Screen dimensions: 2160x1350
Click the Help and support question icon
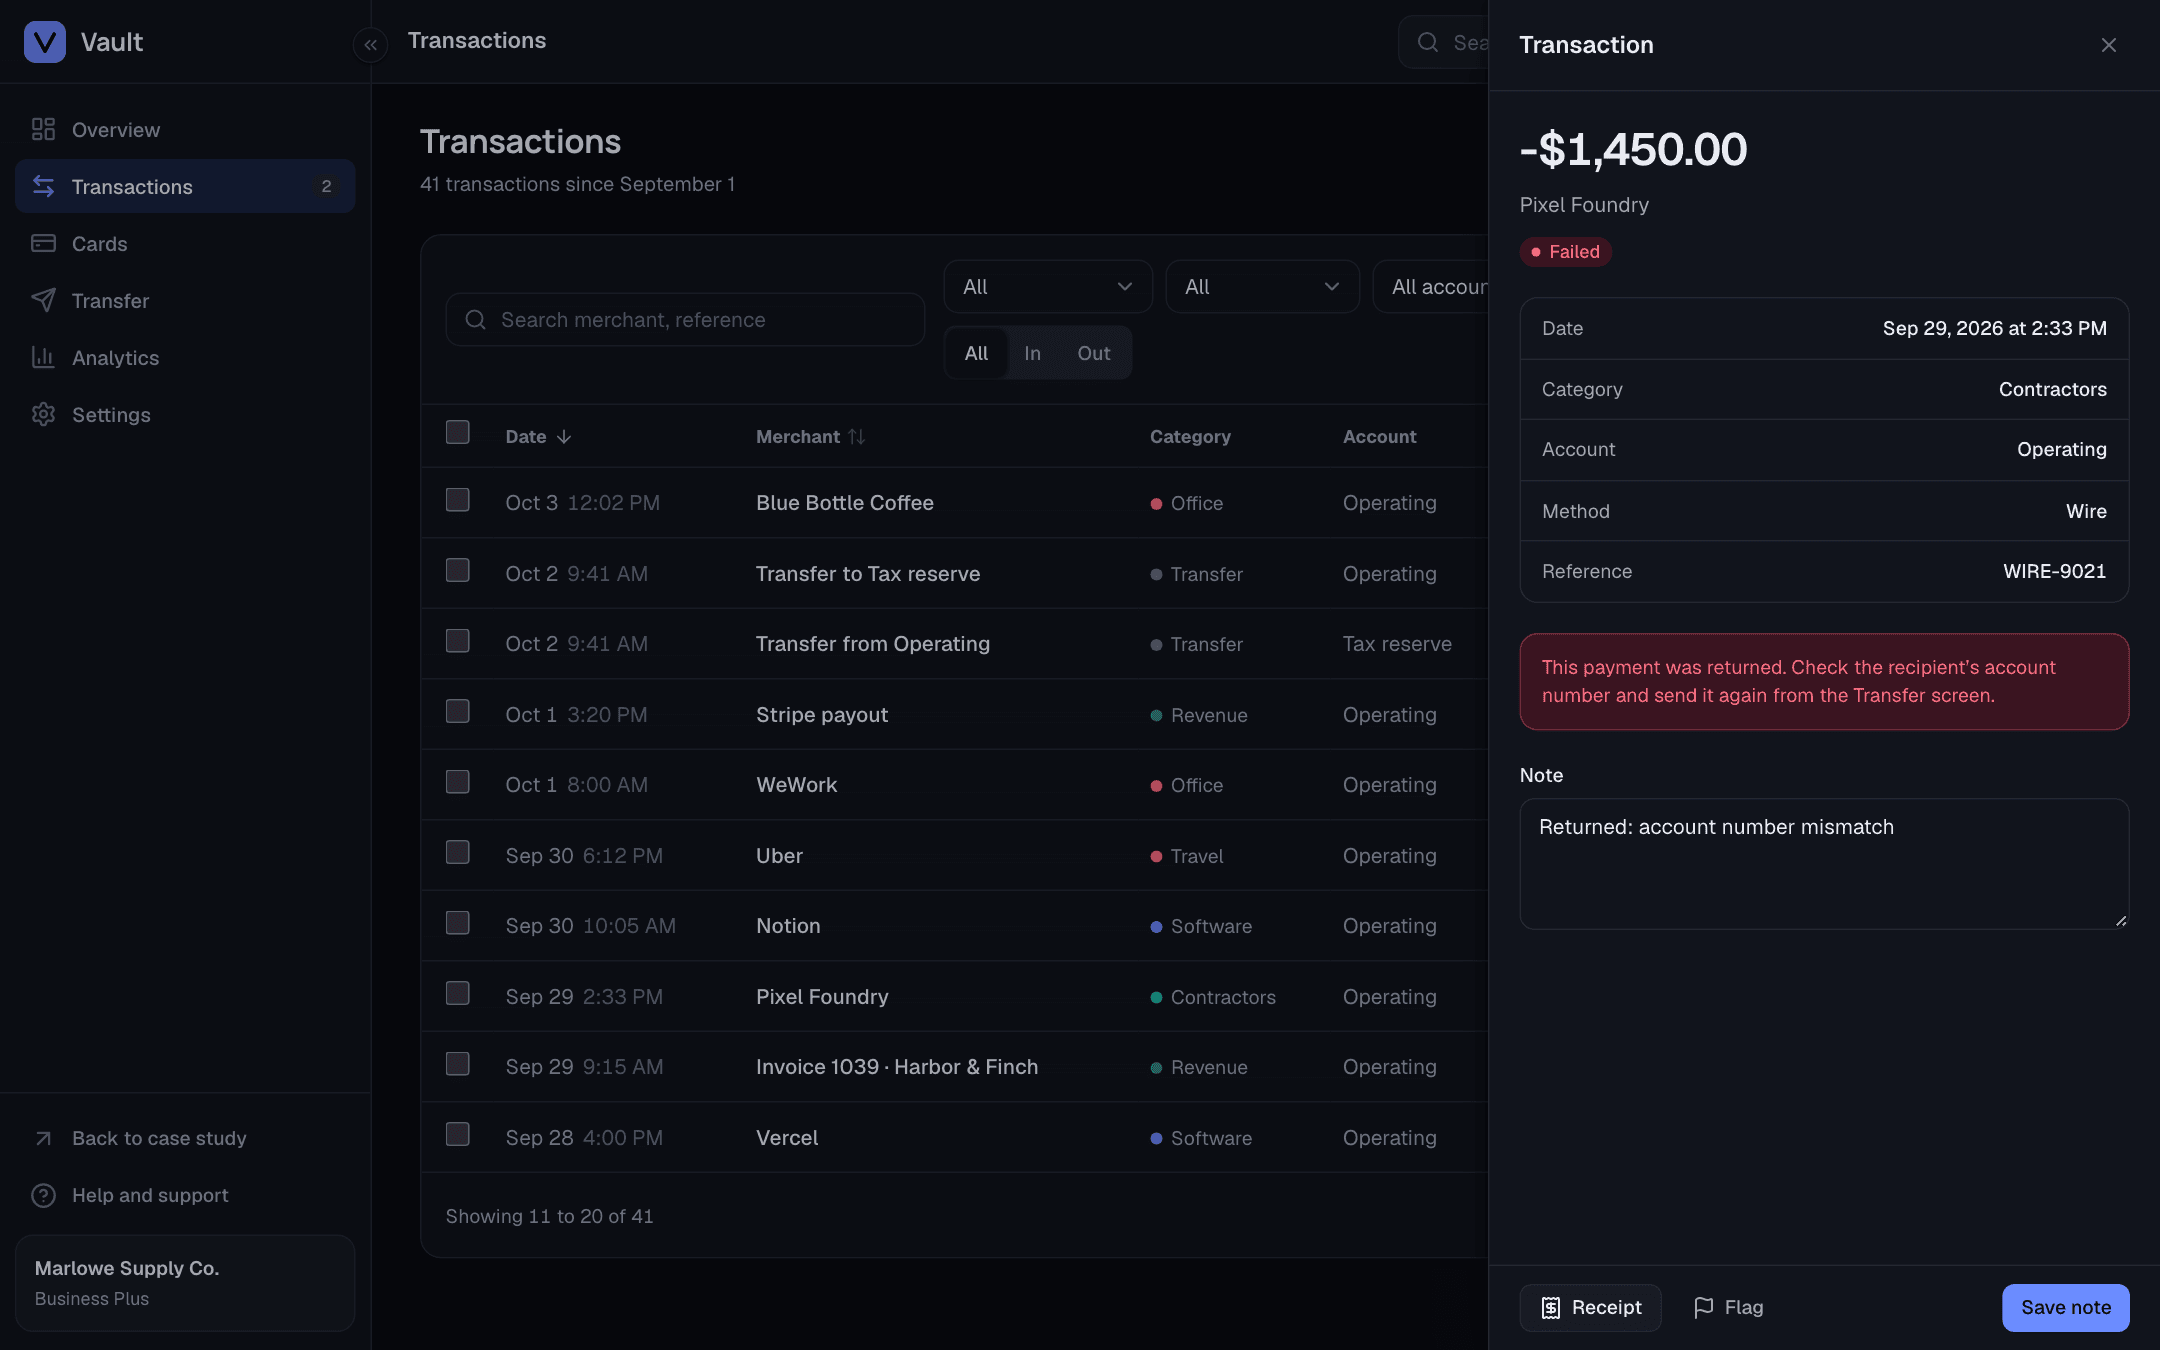point(43,1196)
